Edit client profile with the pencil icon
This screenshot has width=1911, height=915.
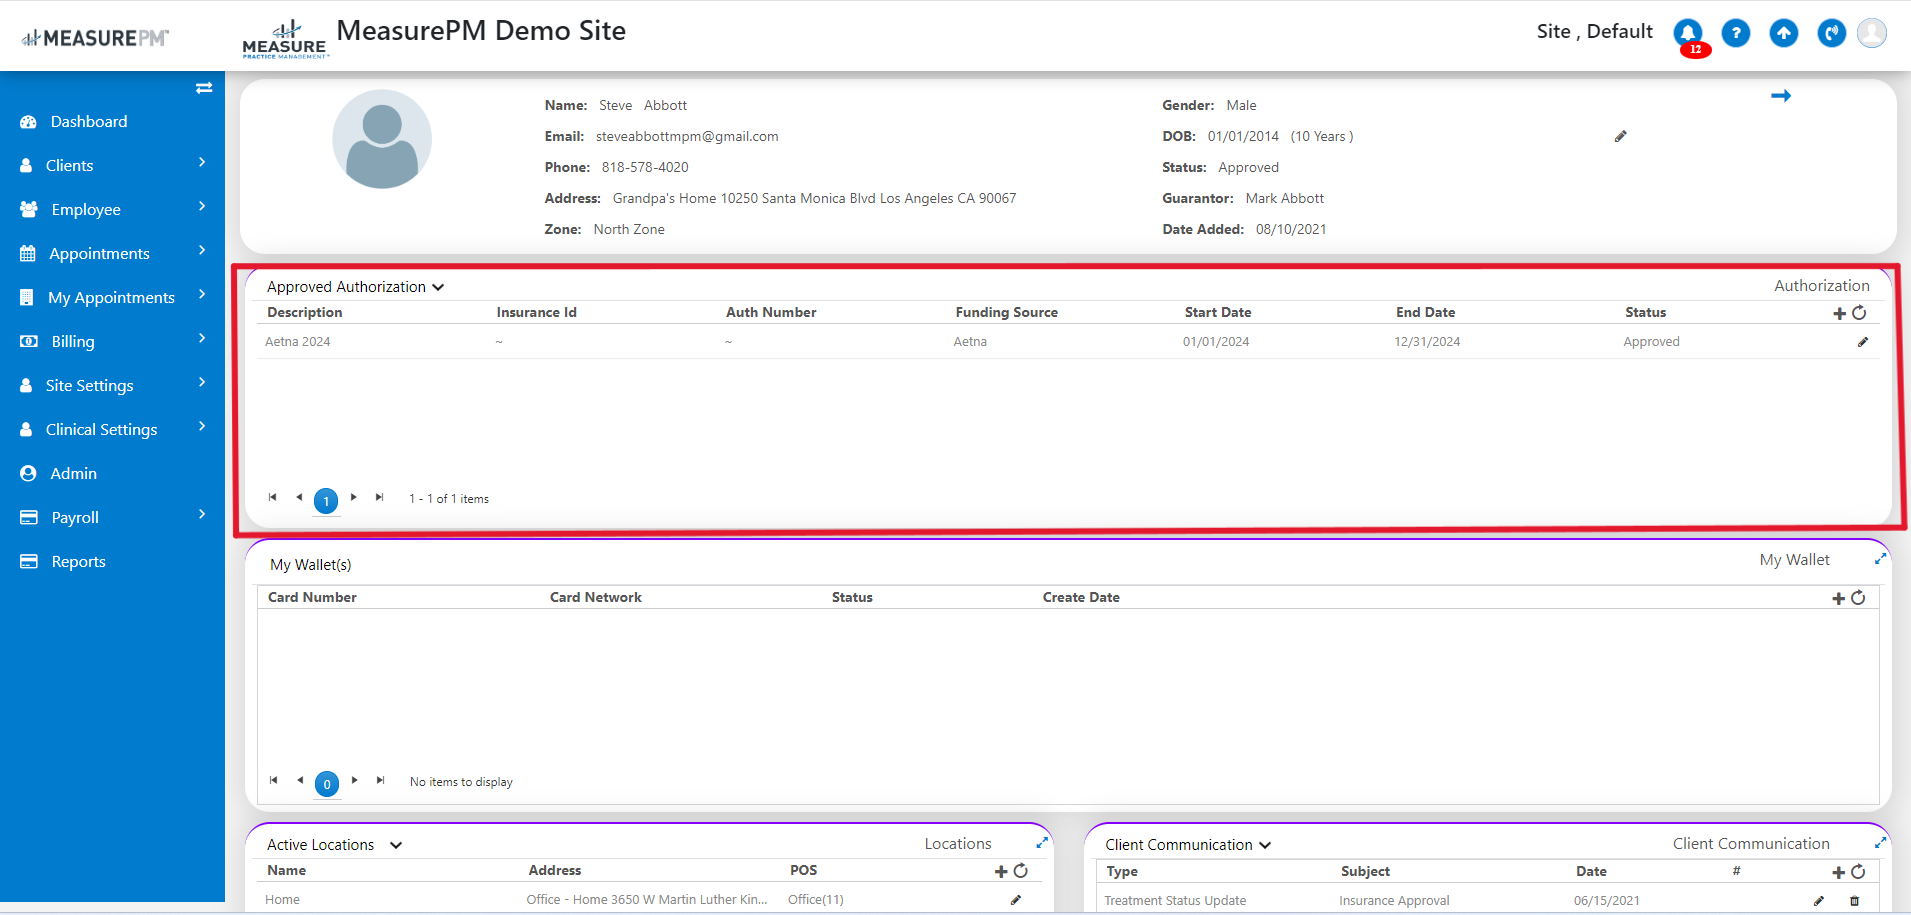pyautogui.click(x=1621, y=136)
